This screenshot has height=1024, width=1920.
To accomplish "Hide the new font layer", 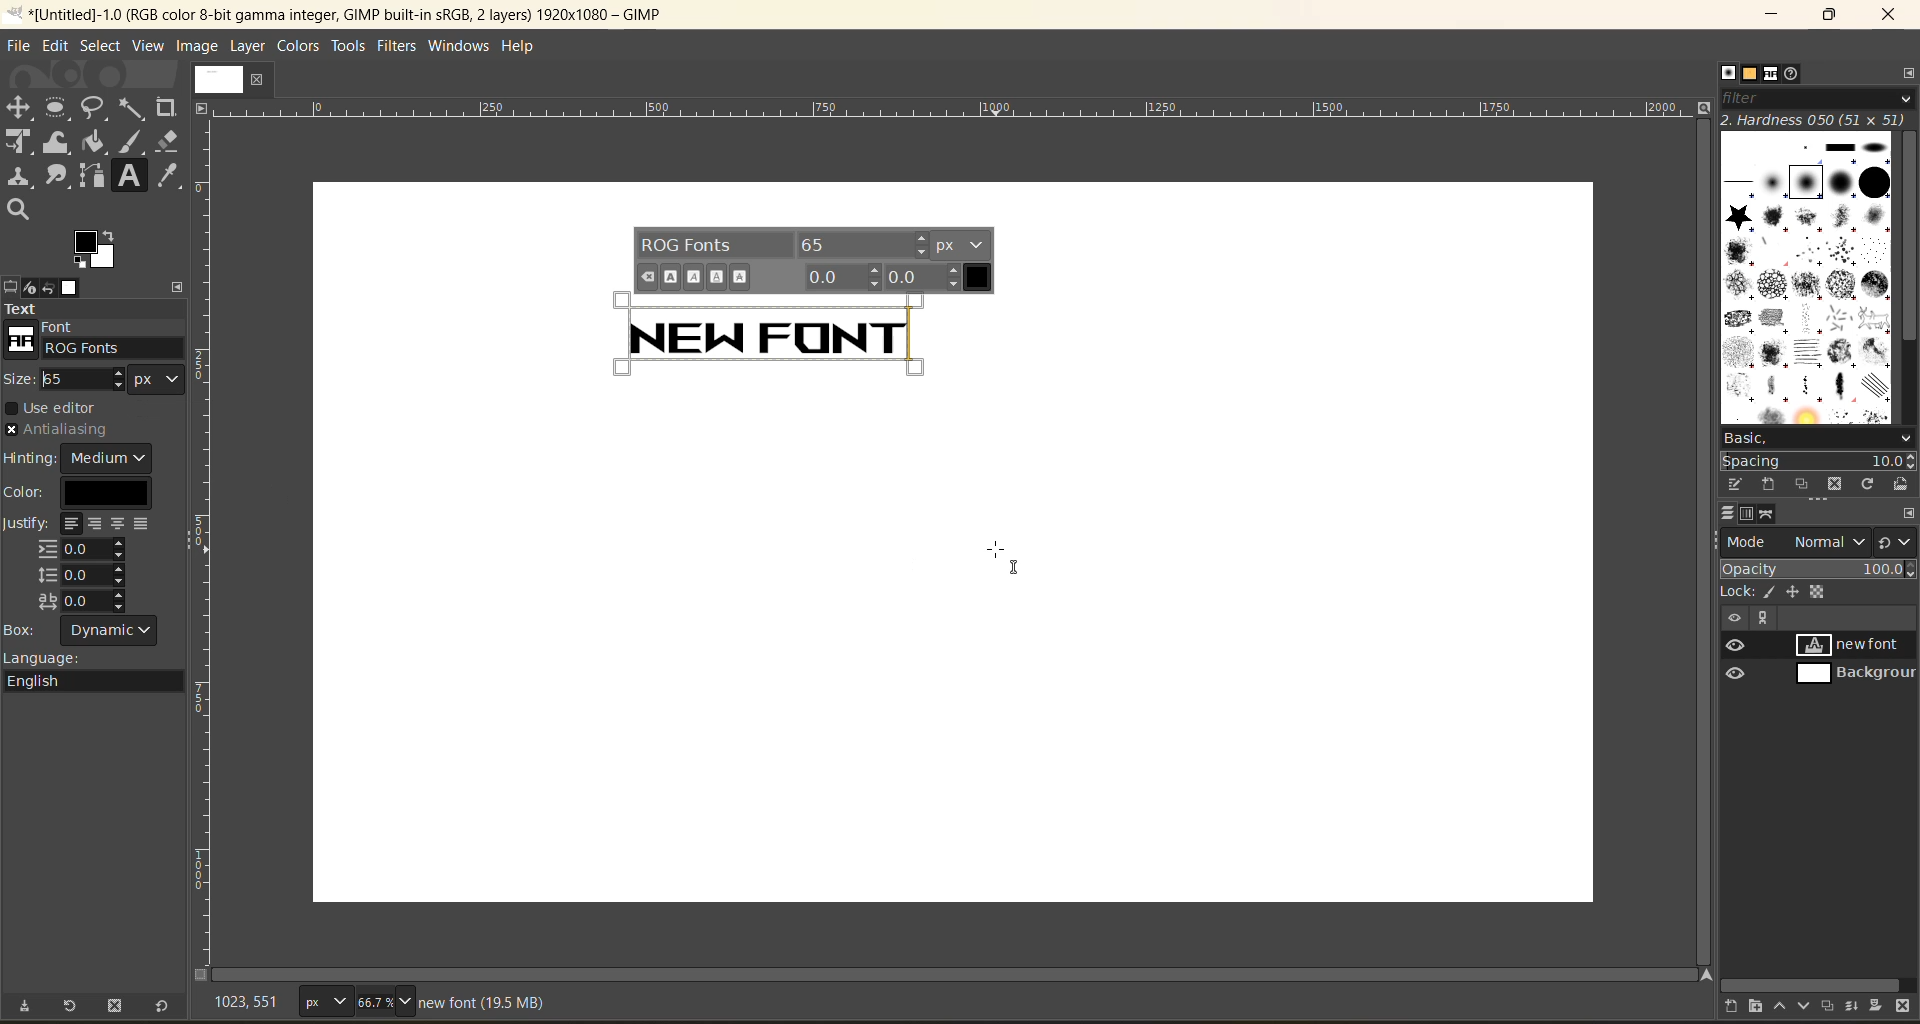I will [x=1737, y=648].
